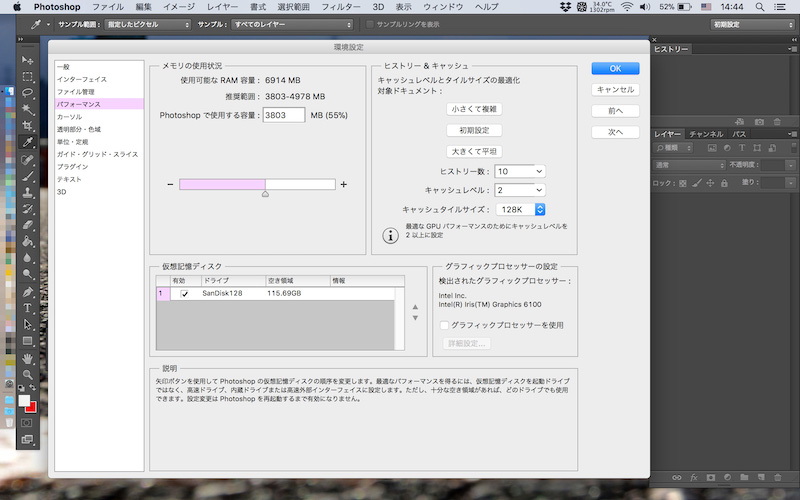Click the red background color swatch
The height and width of the screenshot is (500, 800).
(32, 408)
